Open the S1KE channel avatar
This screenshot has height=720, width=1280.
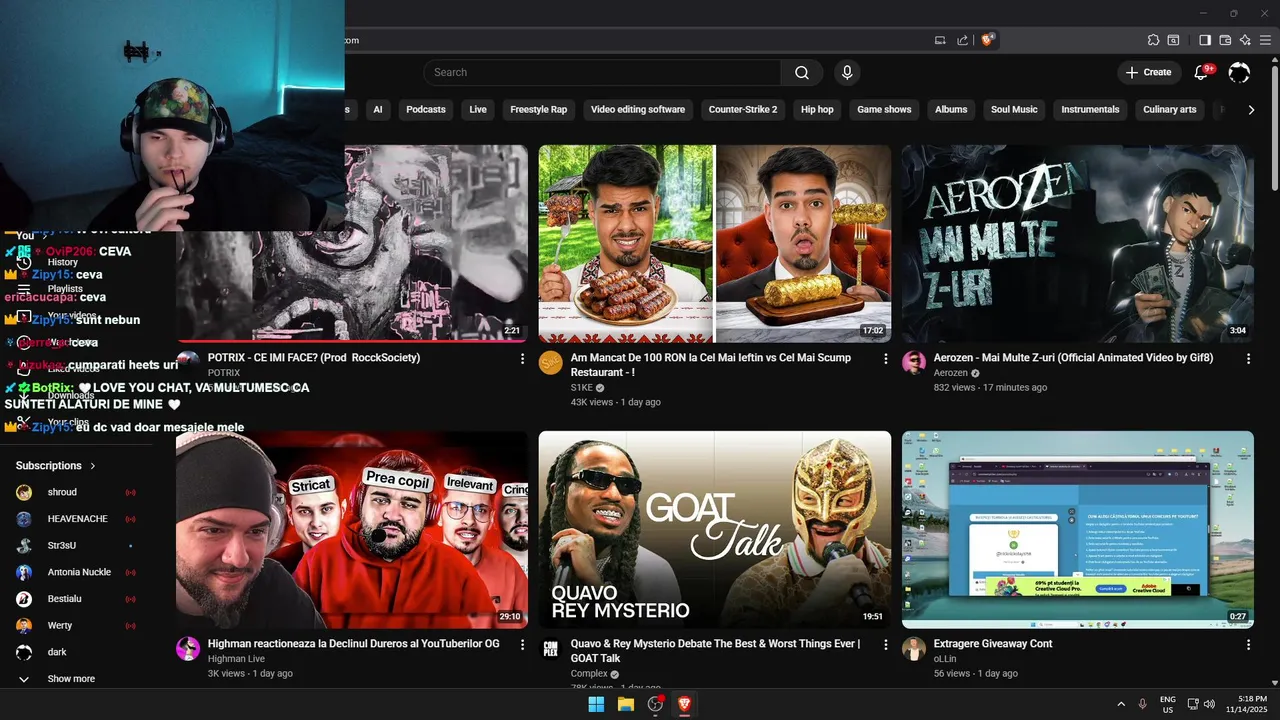pyautogui.click(x=551, y=362)
